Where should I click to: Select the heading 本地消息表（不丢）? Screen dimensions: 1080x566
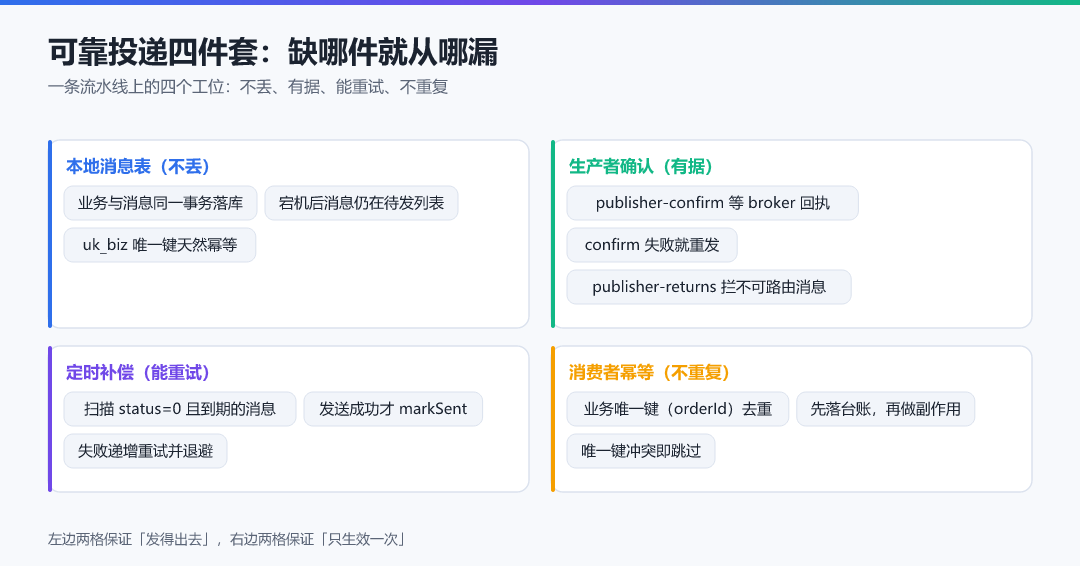pyautogui.click(x=138, y=167)
